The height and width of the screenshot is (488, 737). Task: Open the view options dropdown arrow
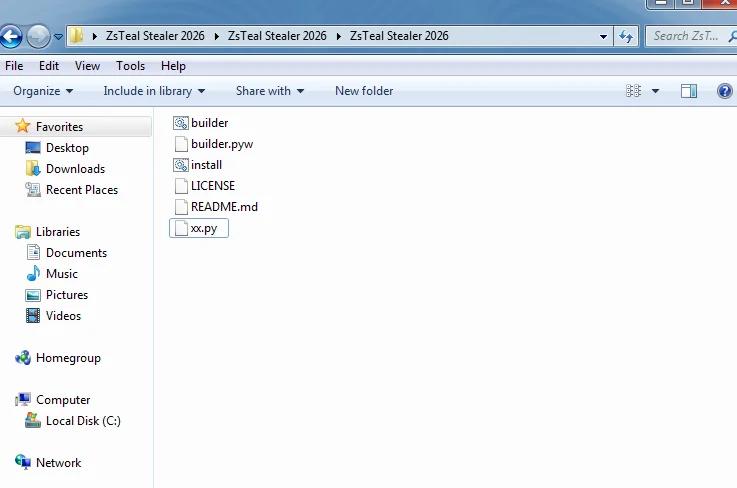(656, 91)
